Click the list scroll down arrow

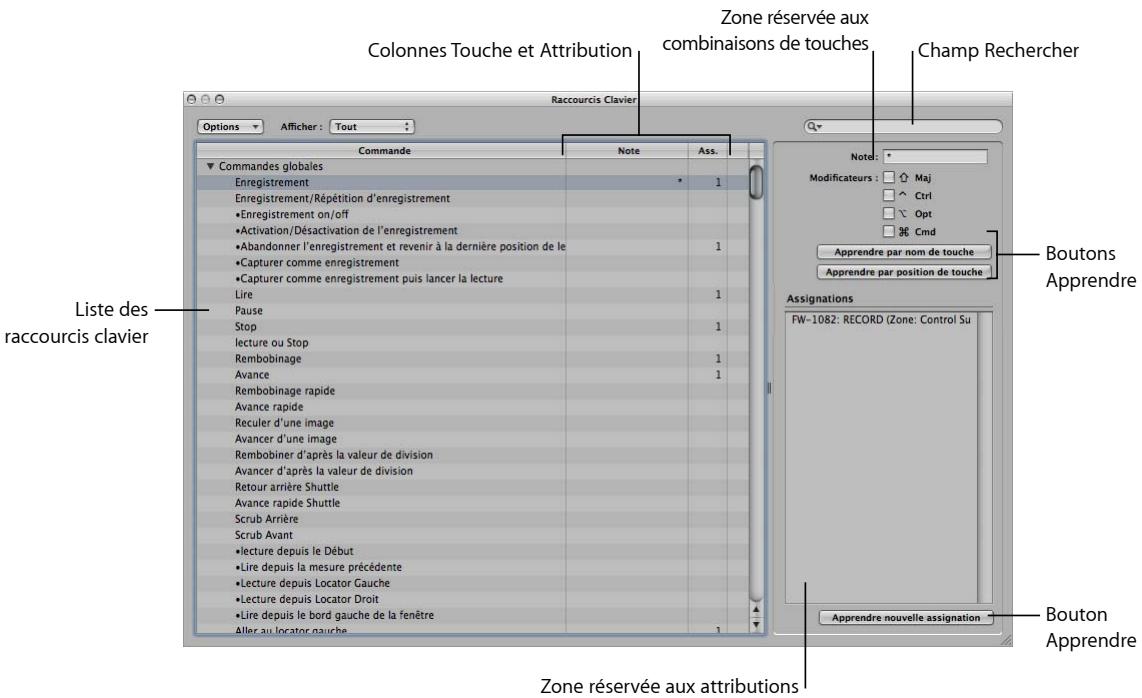pos(756,624)
